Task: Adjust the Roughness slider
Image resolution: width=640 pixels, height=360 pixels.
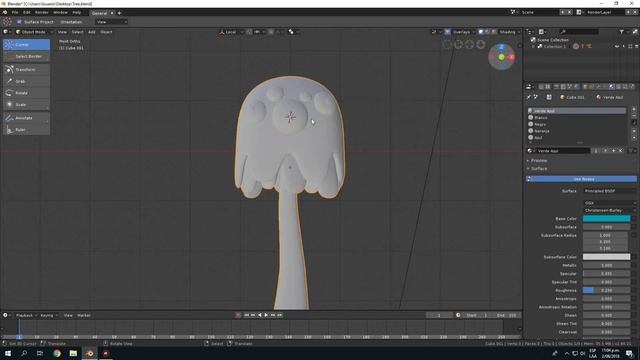Action: 607,291
